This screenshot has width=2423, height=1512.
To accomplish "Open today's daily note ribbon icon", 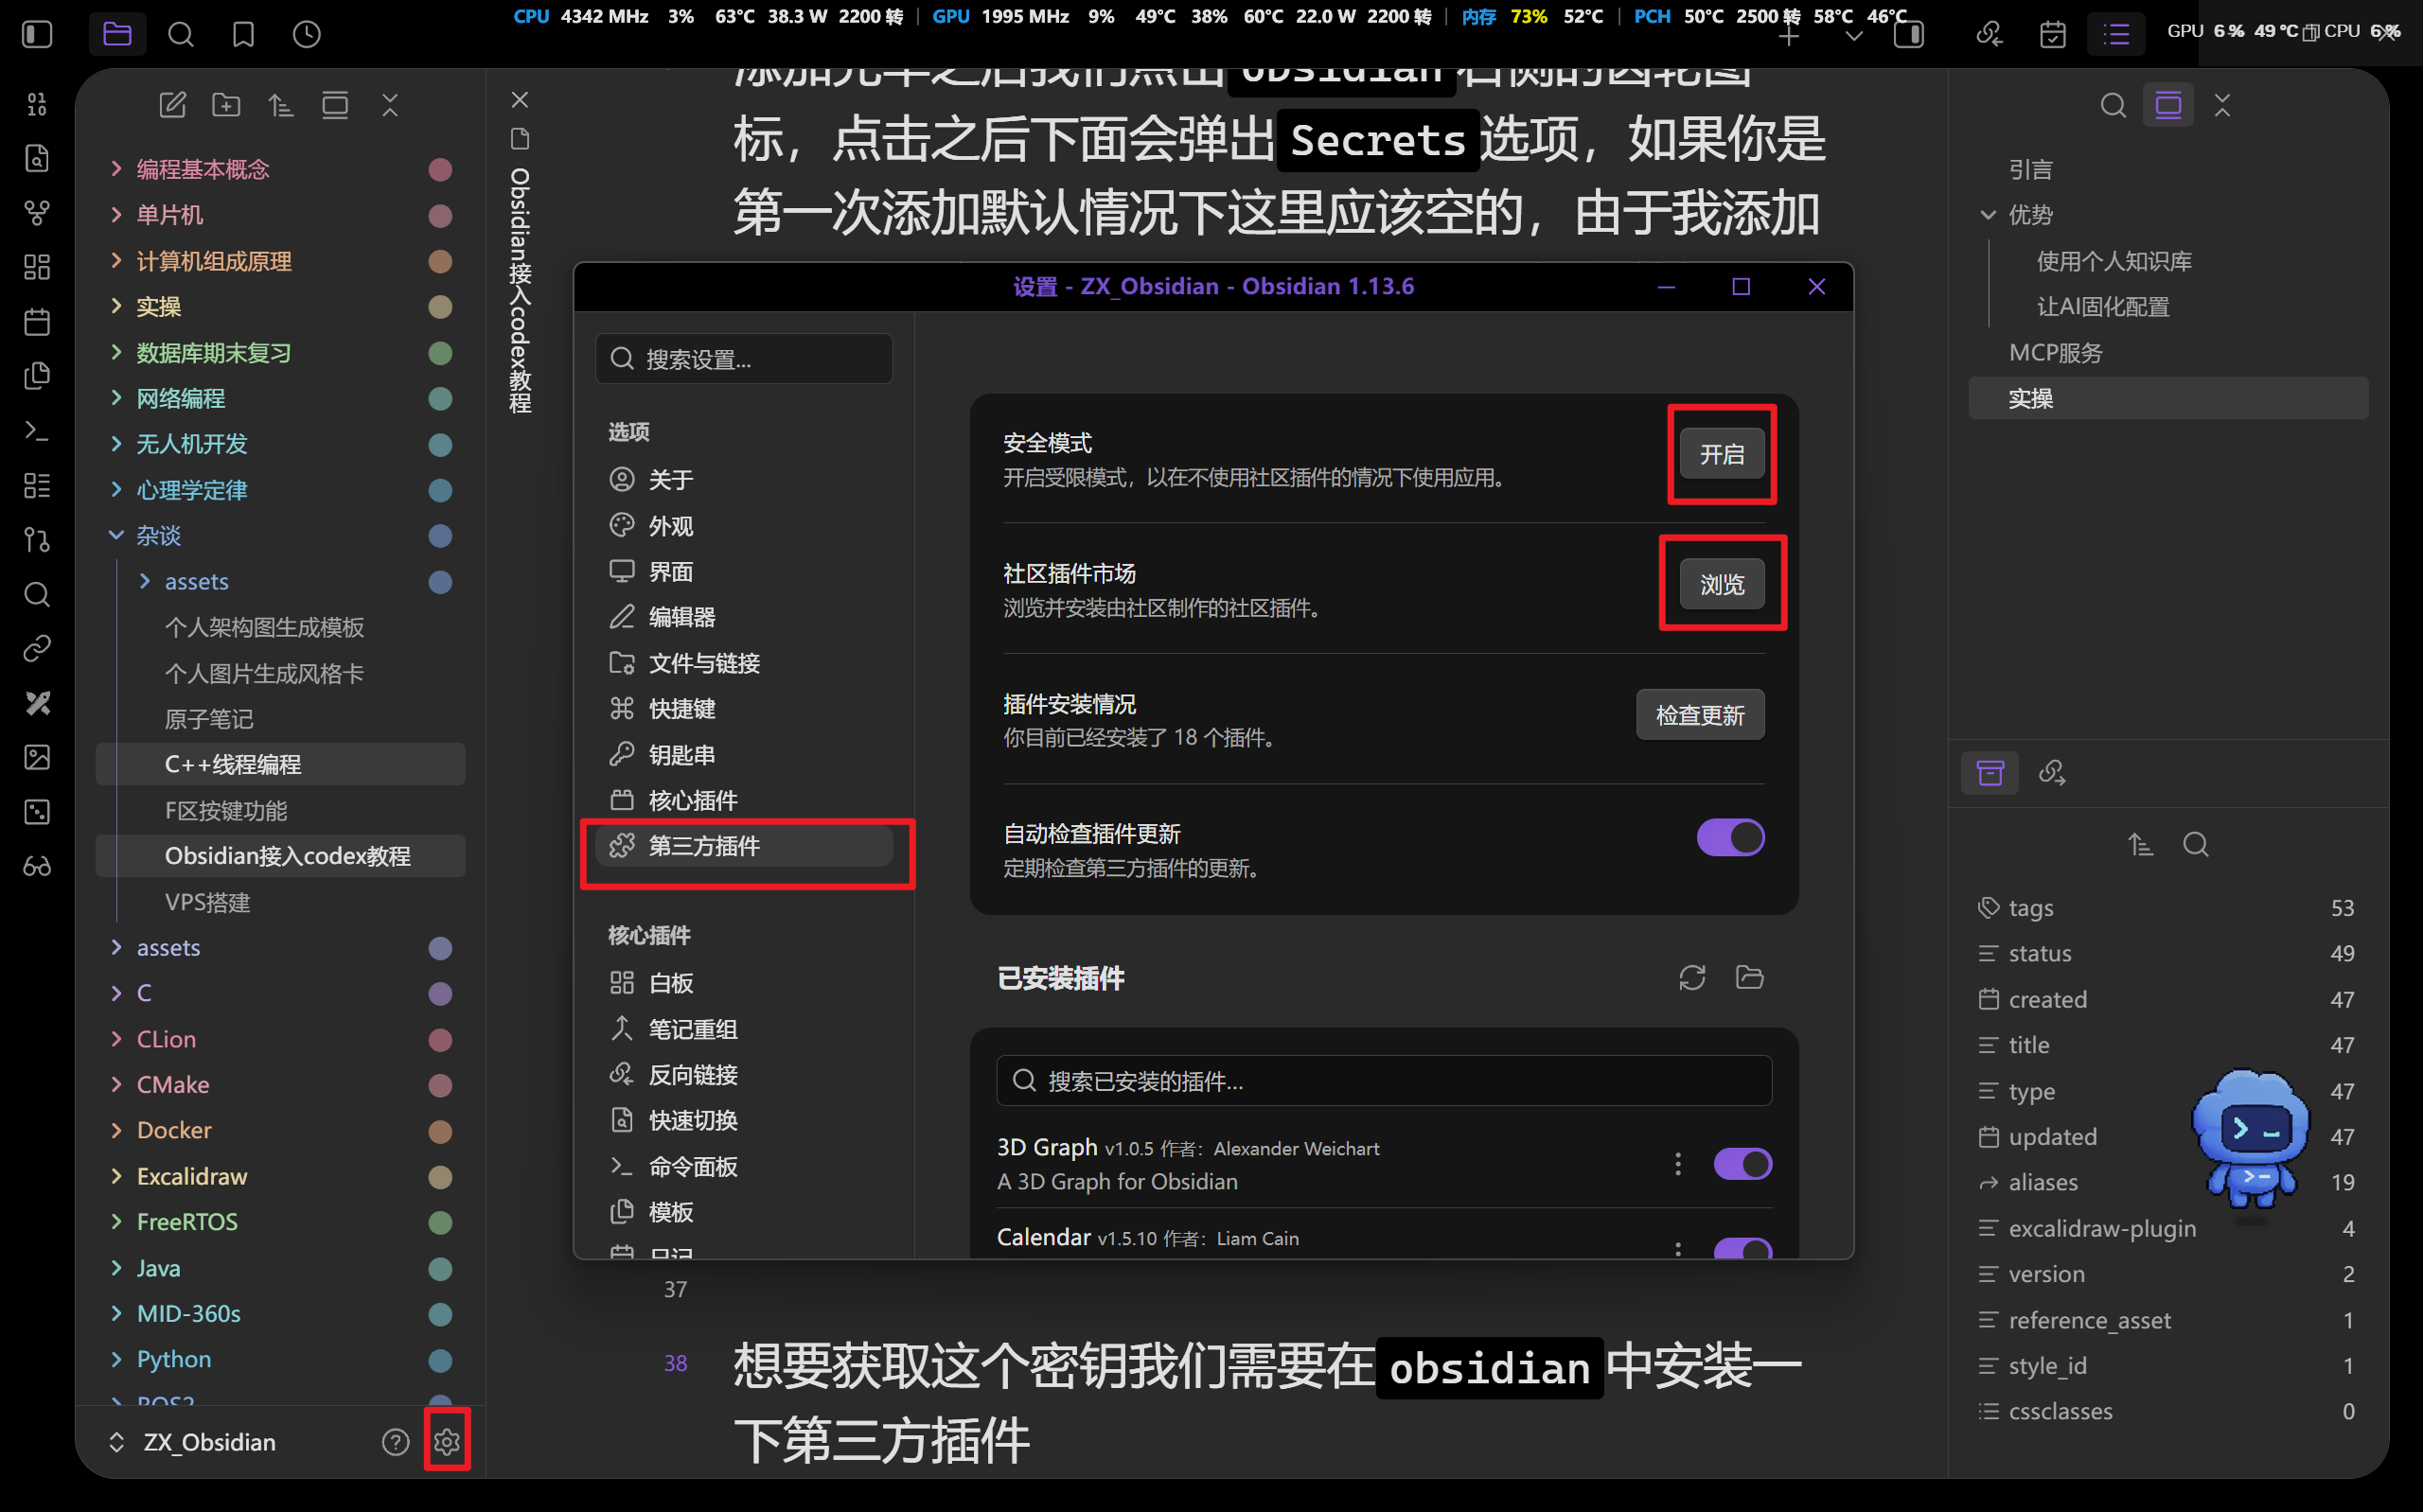I will click(x=37, y=322).
